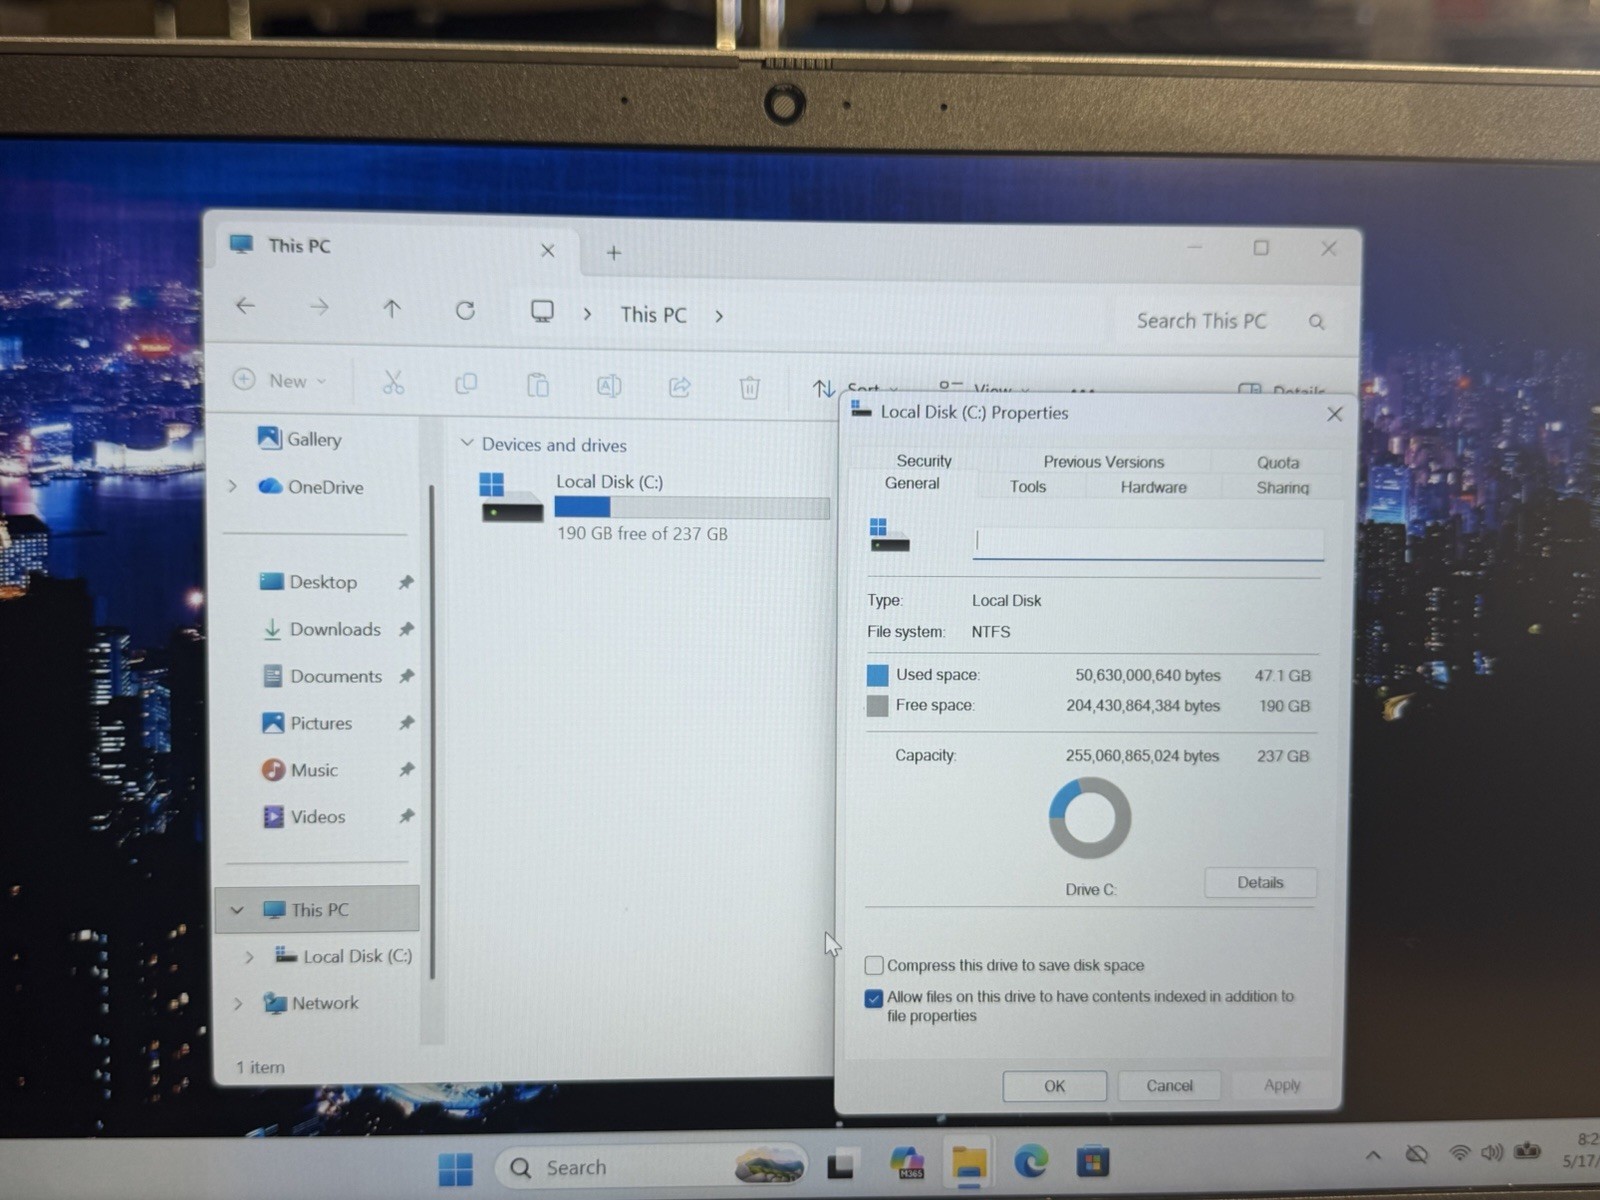Screen dimensions: 1600x1200
Task: Click chevron after This PC in address bar
Action: [x=719, y=316]
